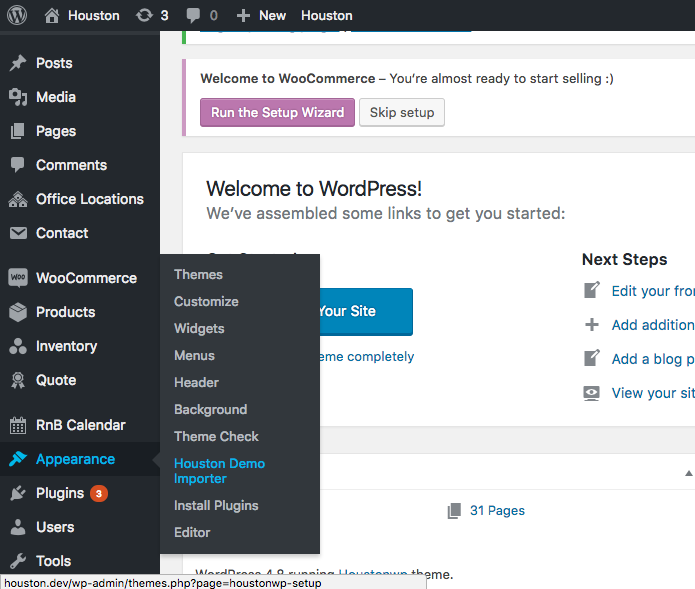The height and width of the screenshot is (589, 695).
Task: Click the WooCommerce icon in sidebar
Action: pos(18,278)
